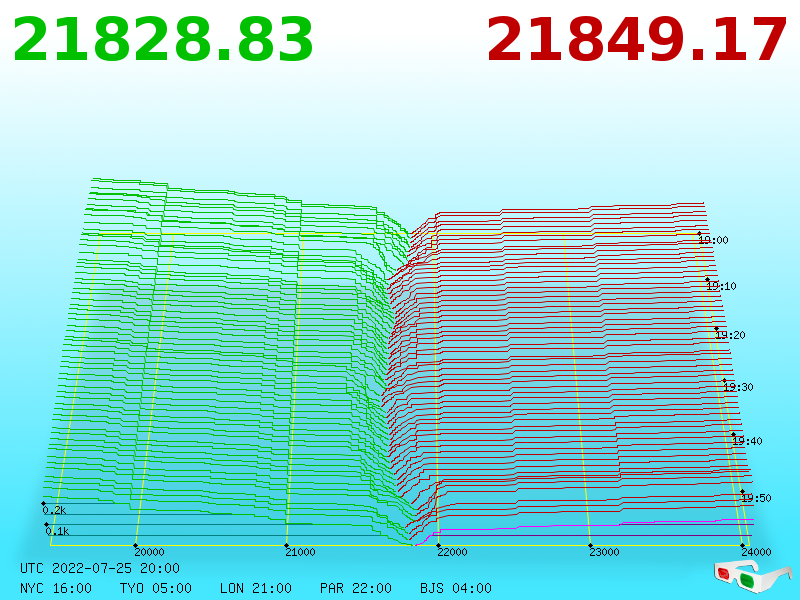Select the 19:10 time axis label
800x600 pixels.
(721, 286)
